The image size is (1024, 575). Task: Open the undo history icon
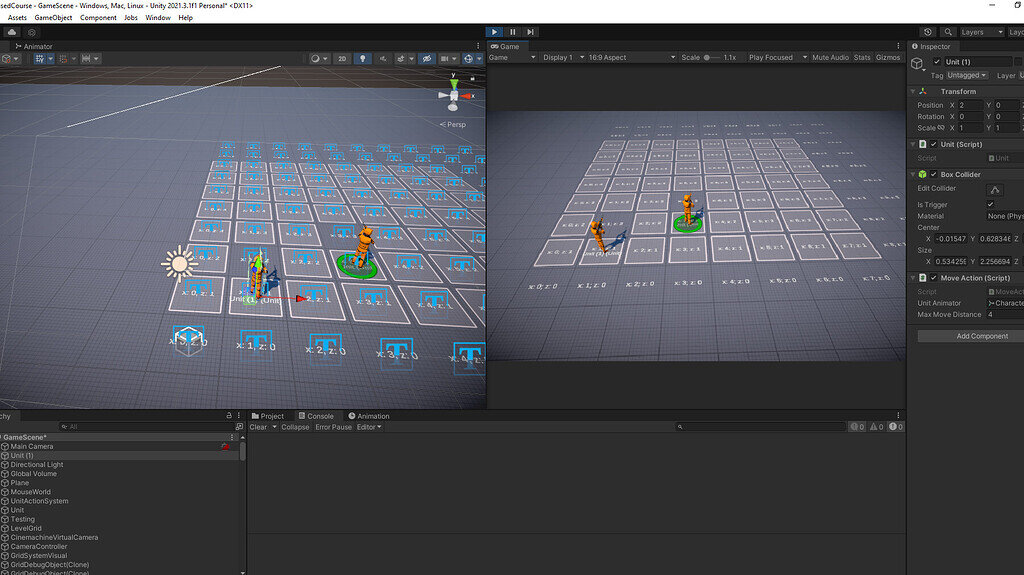pyautogui.click(x=928, y=32)
